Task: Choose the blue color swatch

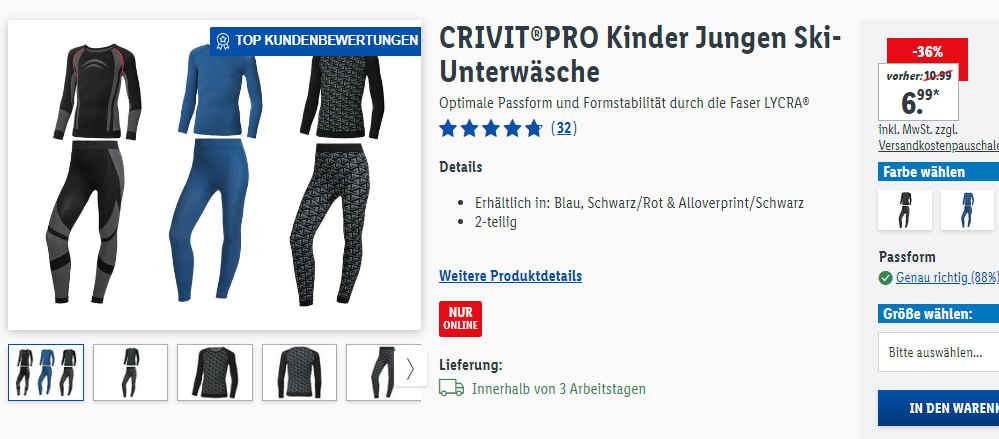Action: [x=967, y=210]
